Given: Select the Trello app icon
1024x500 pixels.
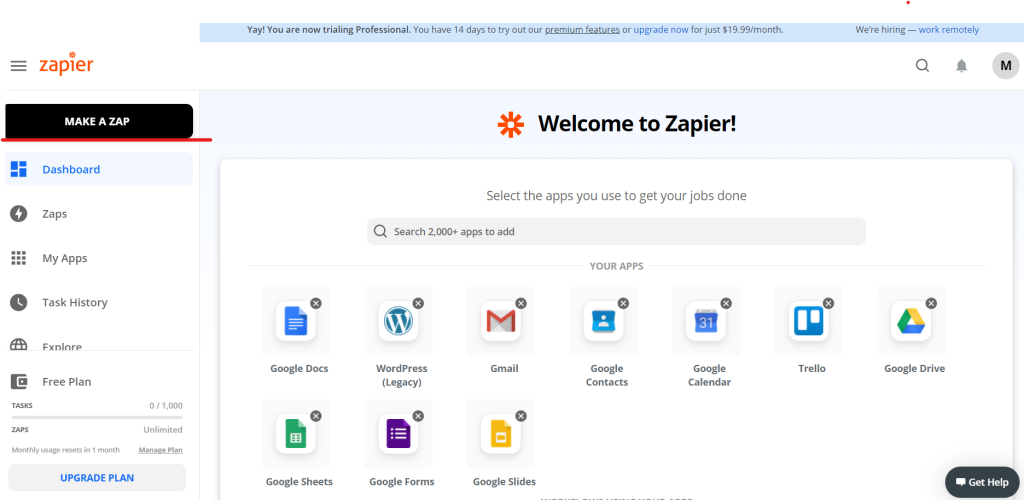Looking at the screenshot, I should click(x=808, y=321).
